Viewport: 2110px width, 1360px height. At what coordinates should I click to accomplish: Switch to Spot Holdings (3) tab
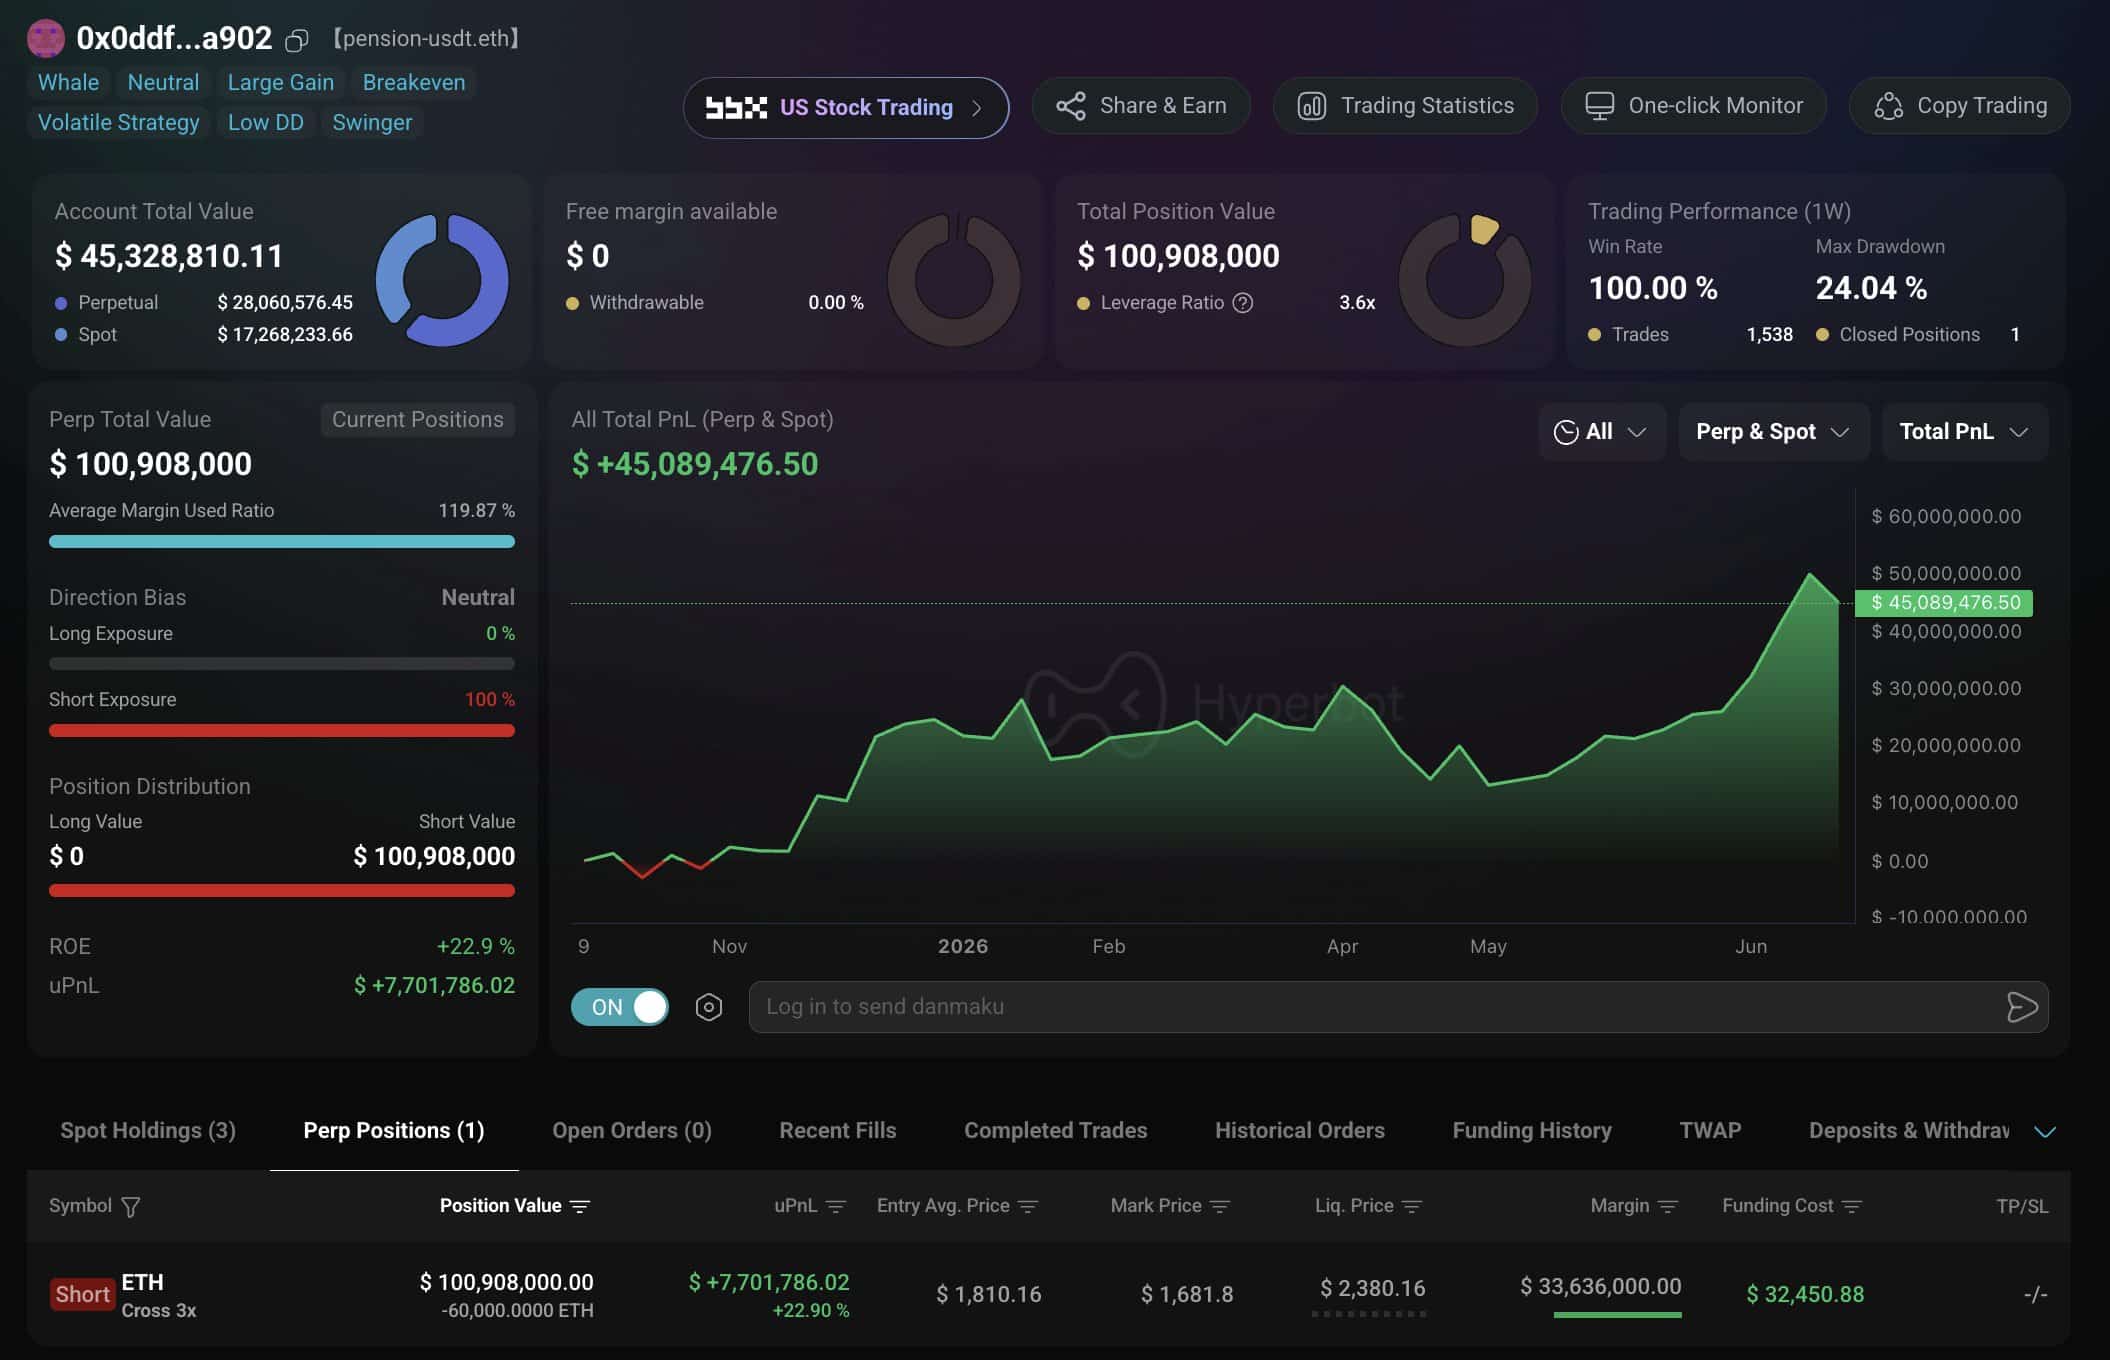point(148,1131)
